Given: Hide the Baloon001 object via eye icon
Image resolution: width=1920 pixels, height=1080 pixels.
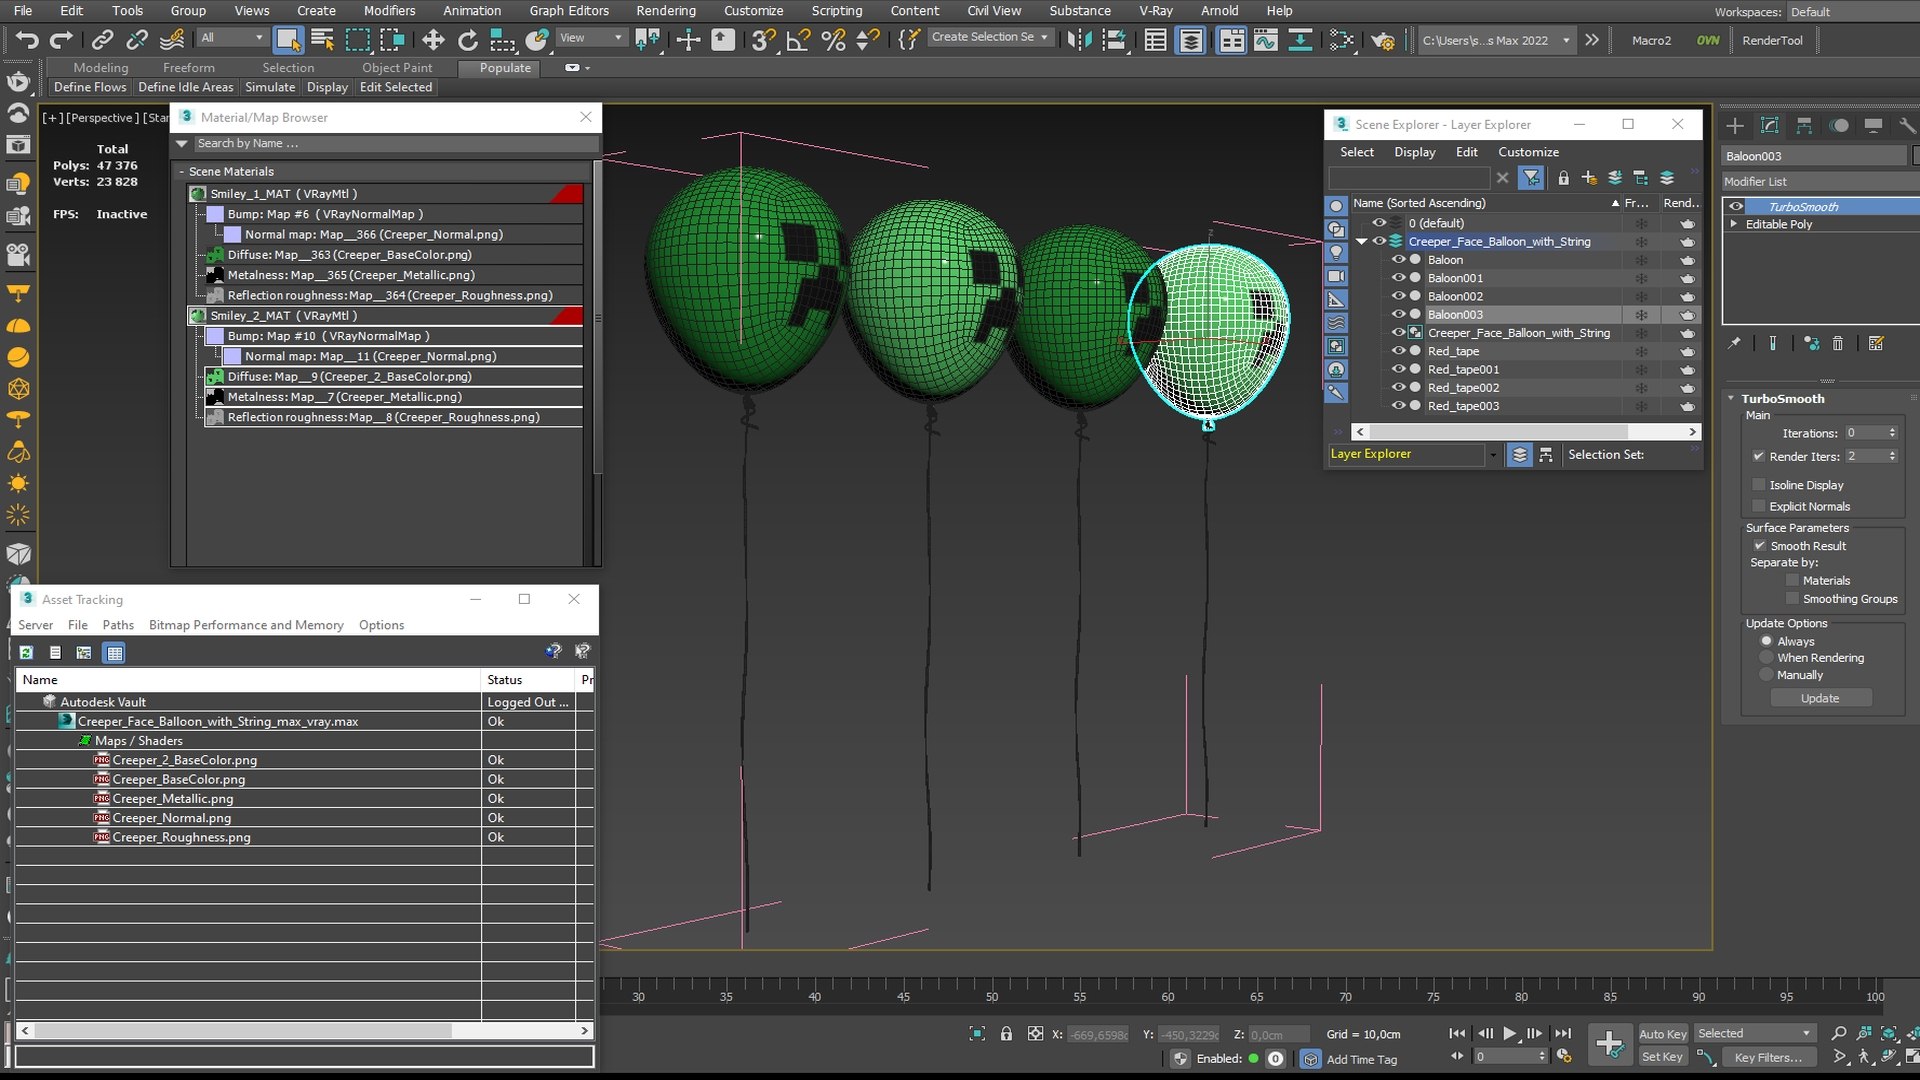Looking at the screenshot, I should (1399, 278).
